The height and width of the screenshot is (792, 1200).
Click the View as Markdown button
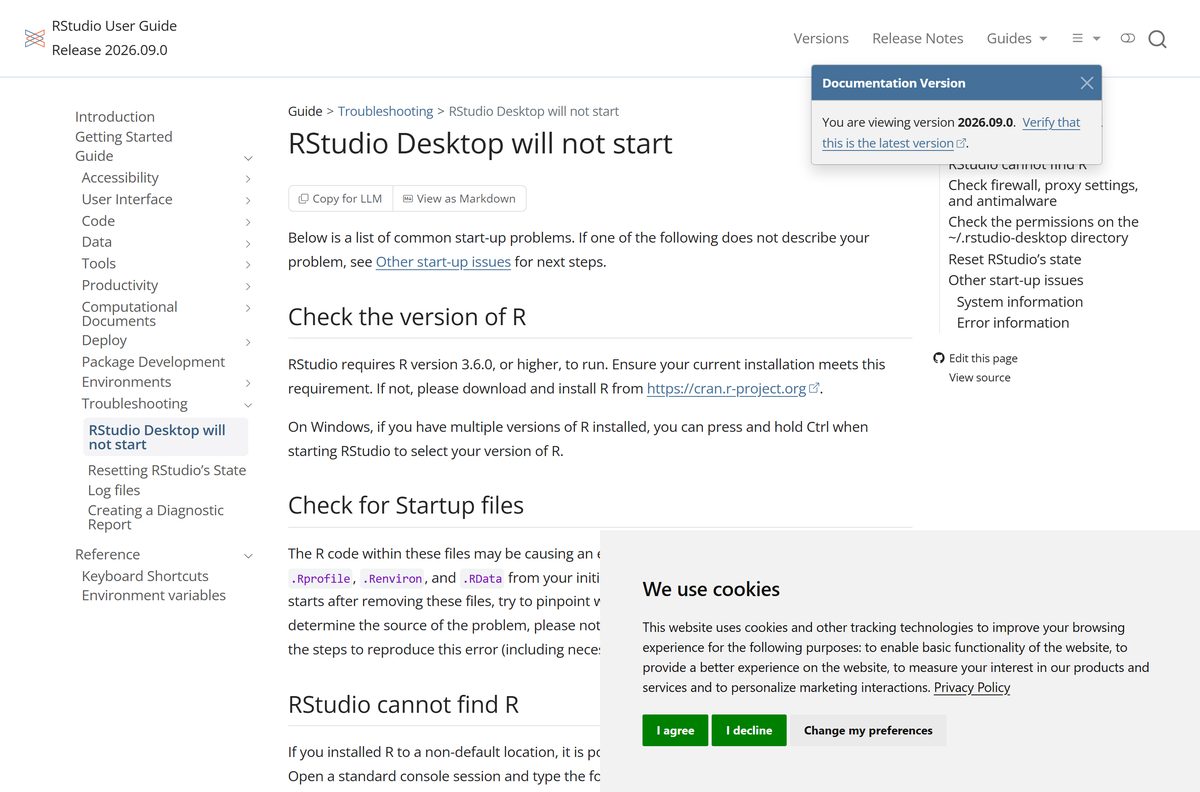click(x=459, y=199)
